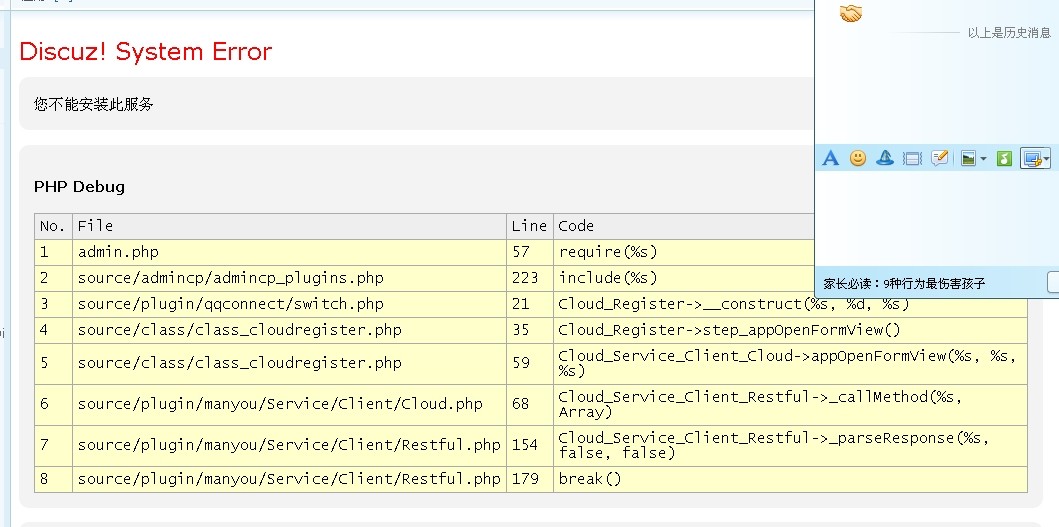Click the require(%s) code cell
This screenshot has height=527, width=1059.
[x=683, y=252]
